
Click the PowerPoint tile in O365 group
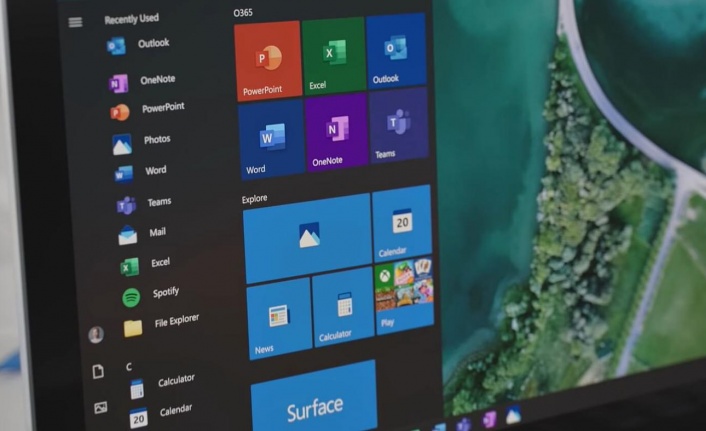coord(268,60)
